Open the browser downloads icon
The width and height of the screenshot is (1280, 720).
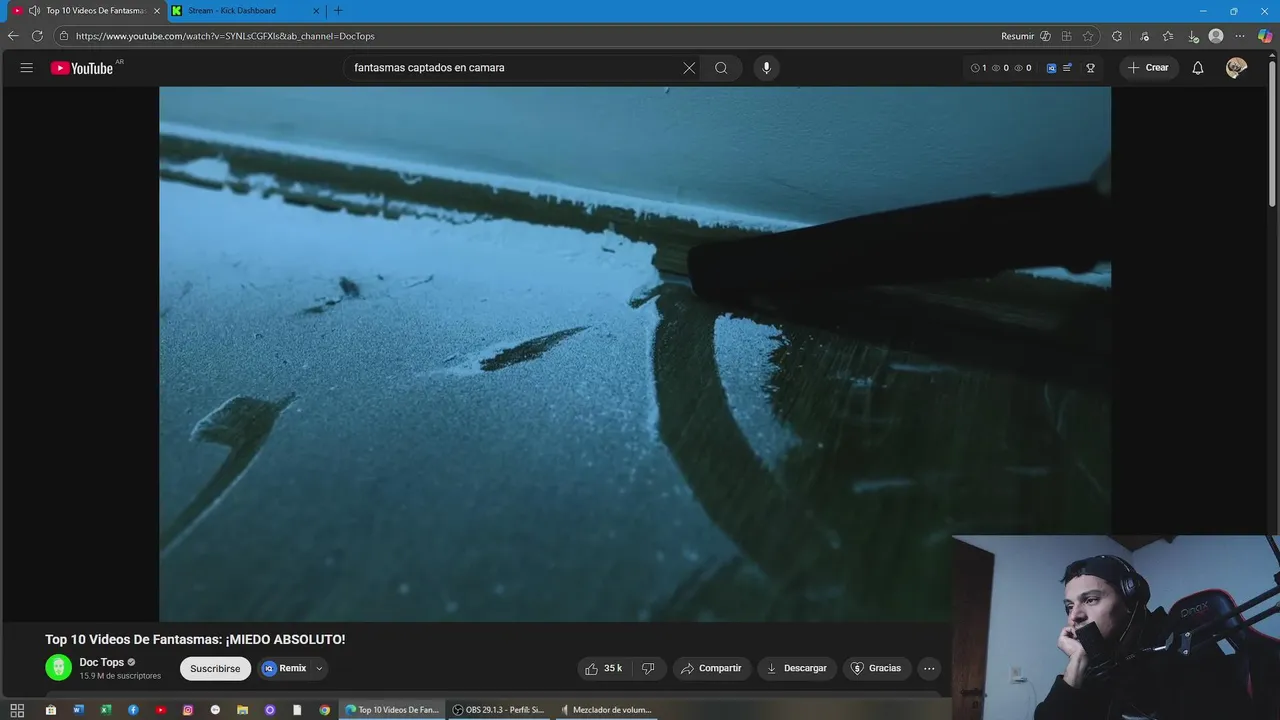[1193, 36]
